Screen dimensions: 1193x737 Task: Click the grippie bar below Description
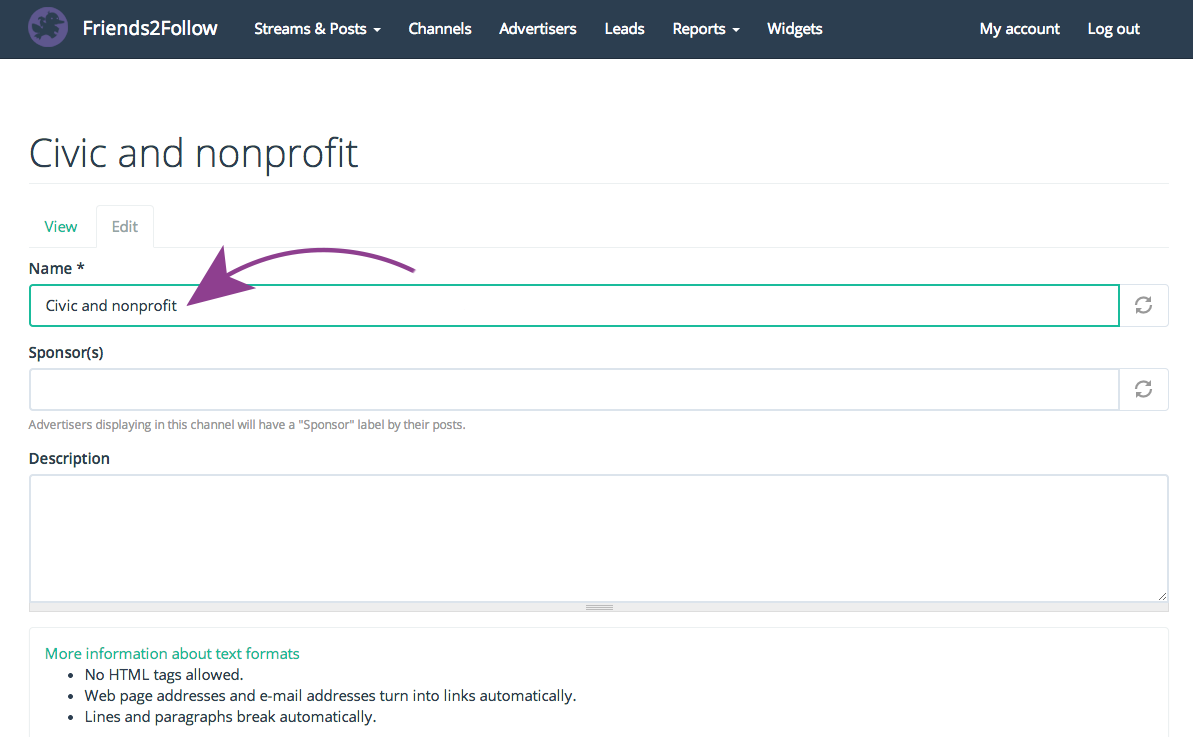(599, 607)
